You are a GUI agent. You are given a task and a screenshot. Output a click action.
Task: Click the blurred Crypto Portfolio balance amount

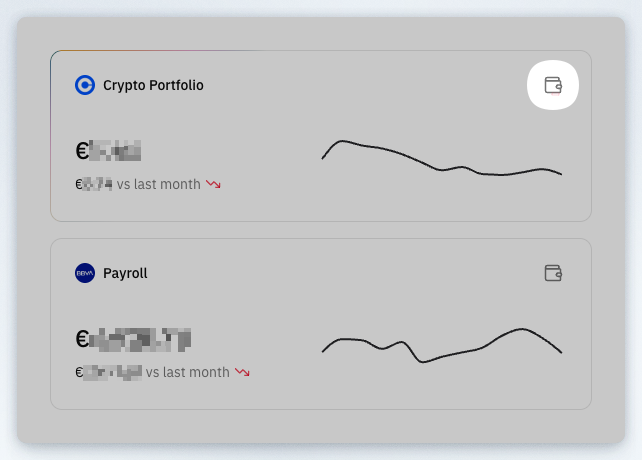click(x=115, y=150)
